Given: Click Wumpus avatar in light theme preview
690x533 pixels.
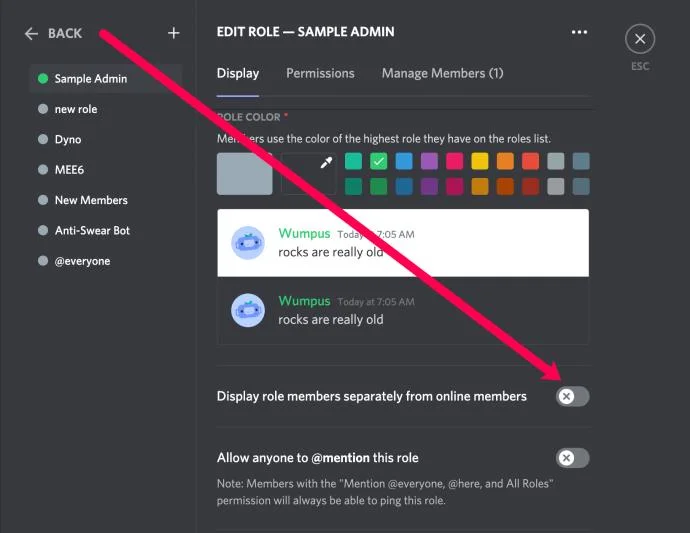Looking at the screenshot, I should pyautogui.click(x=248, y=243).
